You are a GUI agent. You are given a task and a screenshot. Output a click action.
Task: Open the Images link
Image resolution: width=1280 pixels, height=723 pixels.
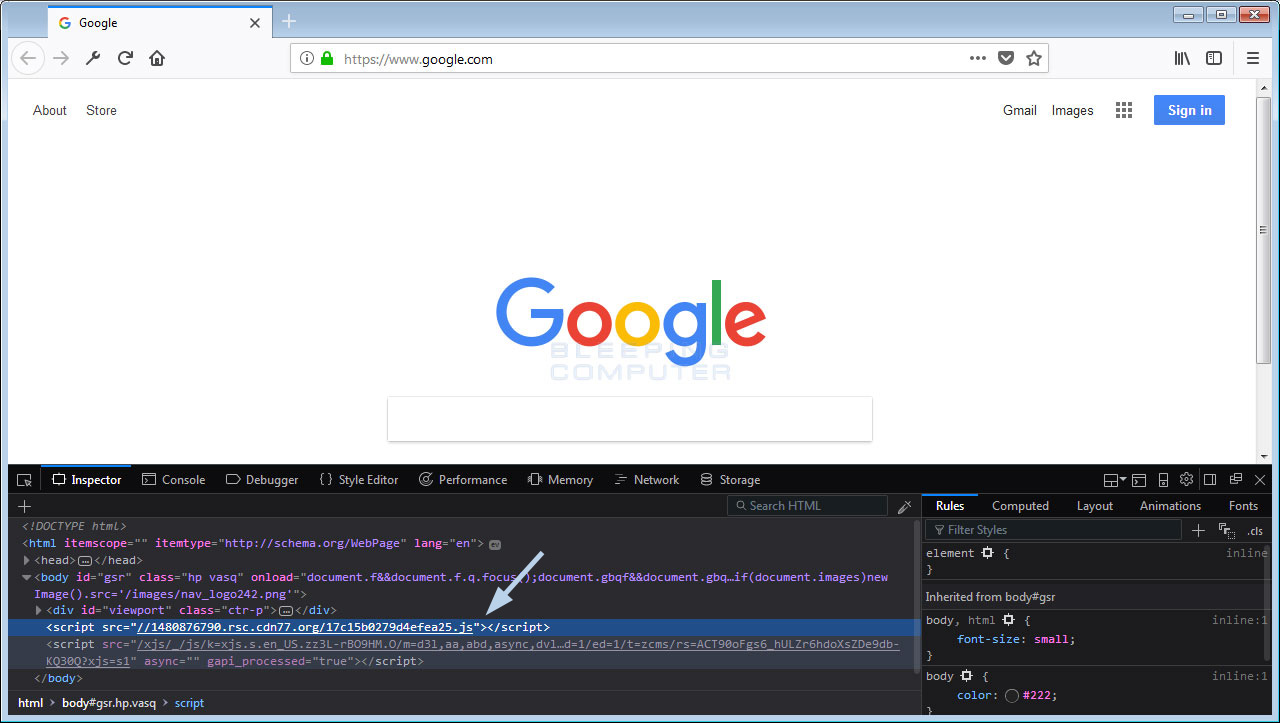pyautogui.click(x=1072, y=110)
